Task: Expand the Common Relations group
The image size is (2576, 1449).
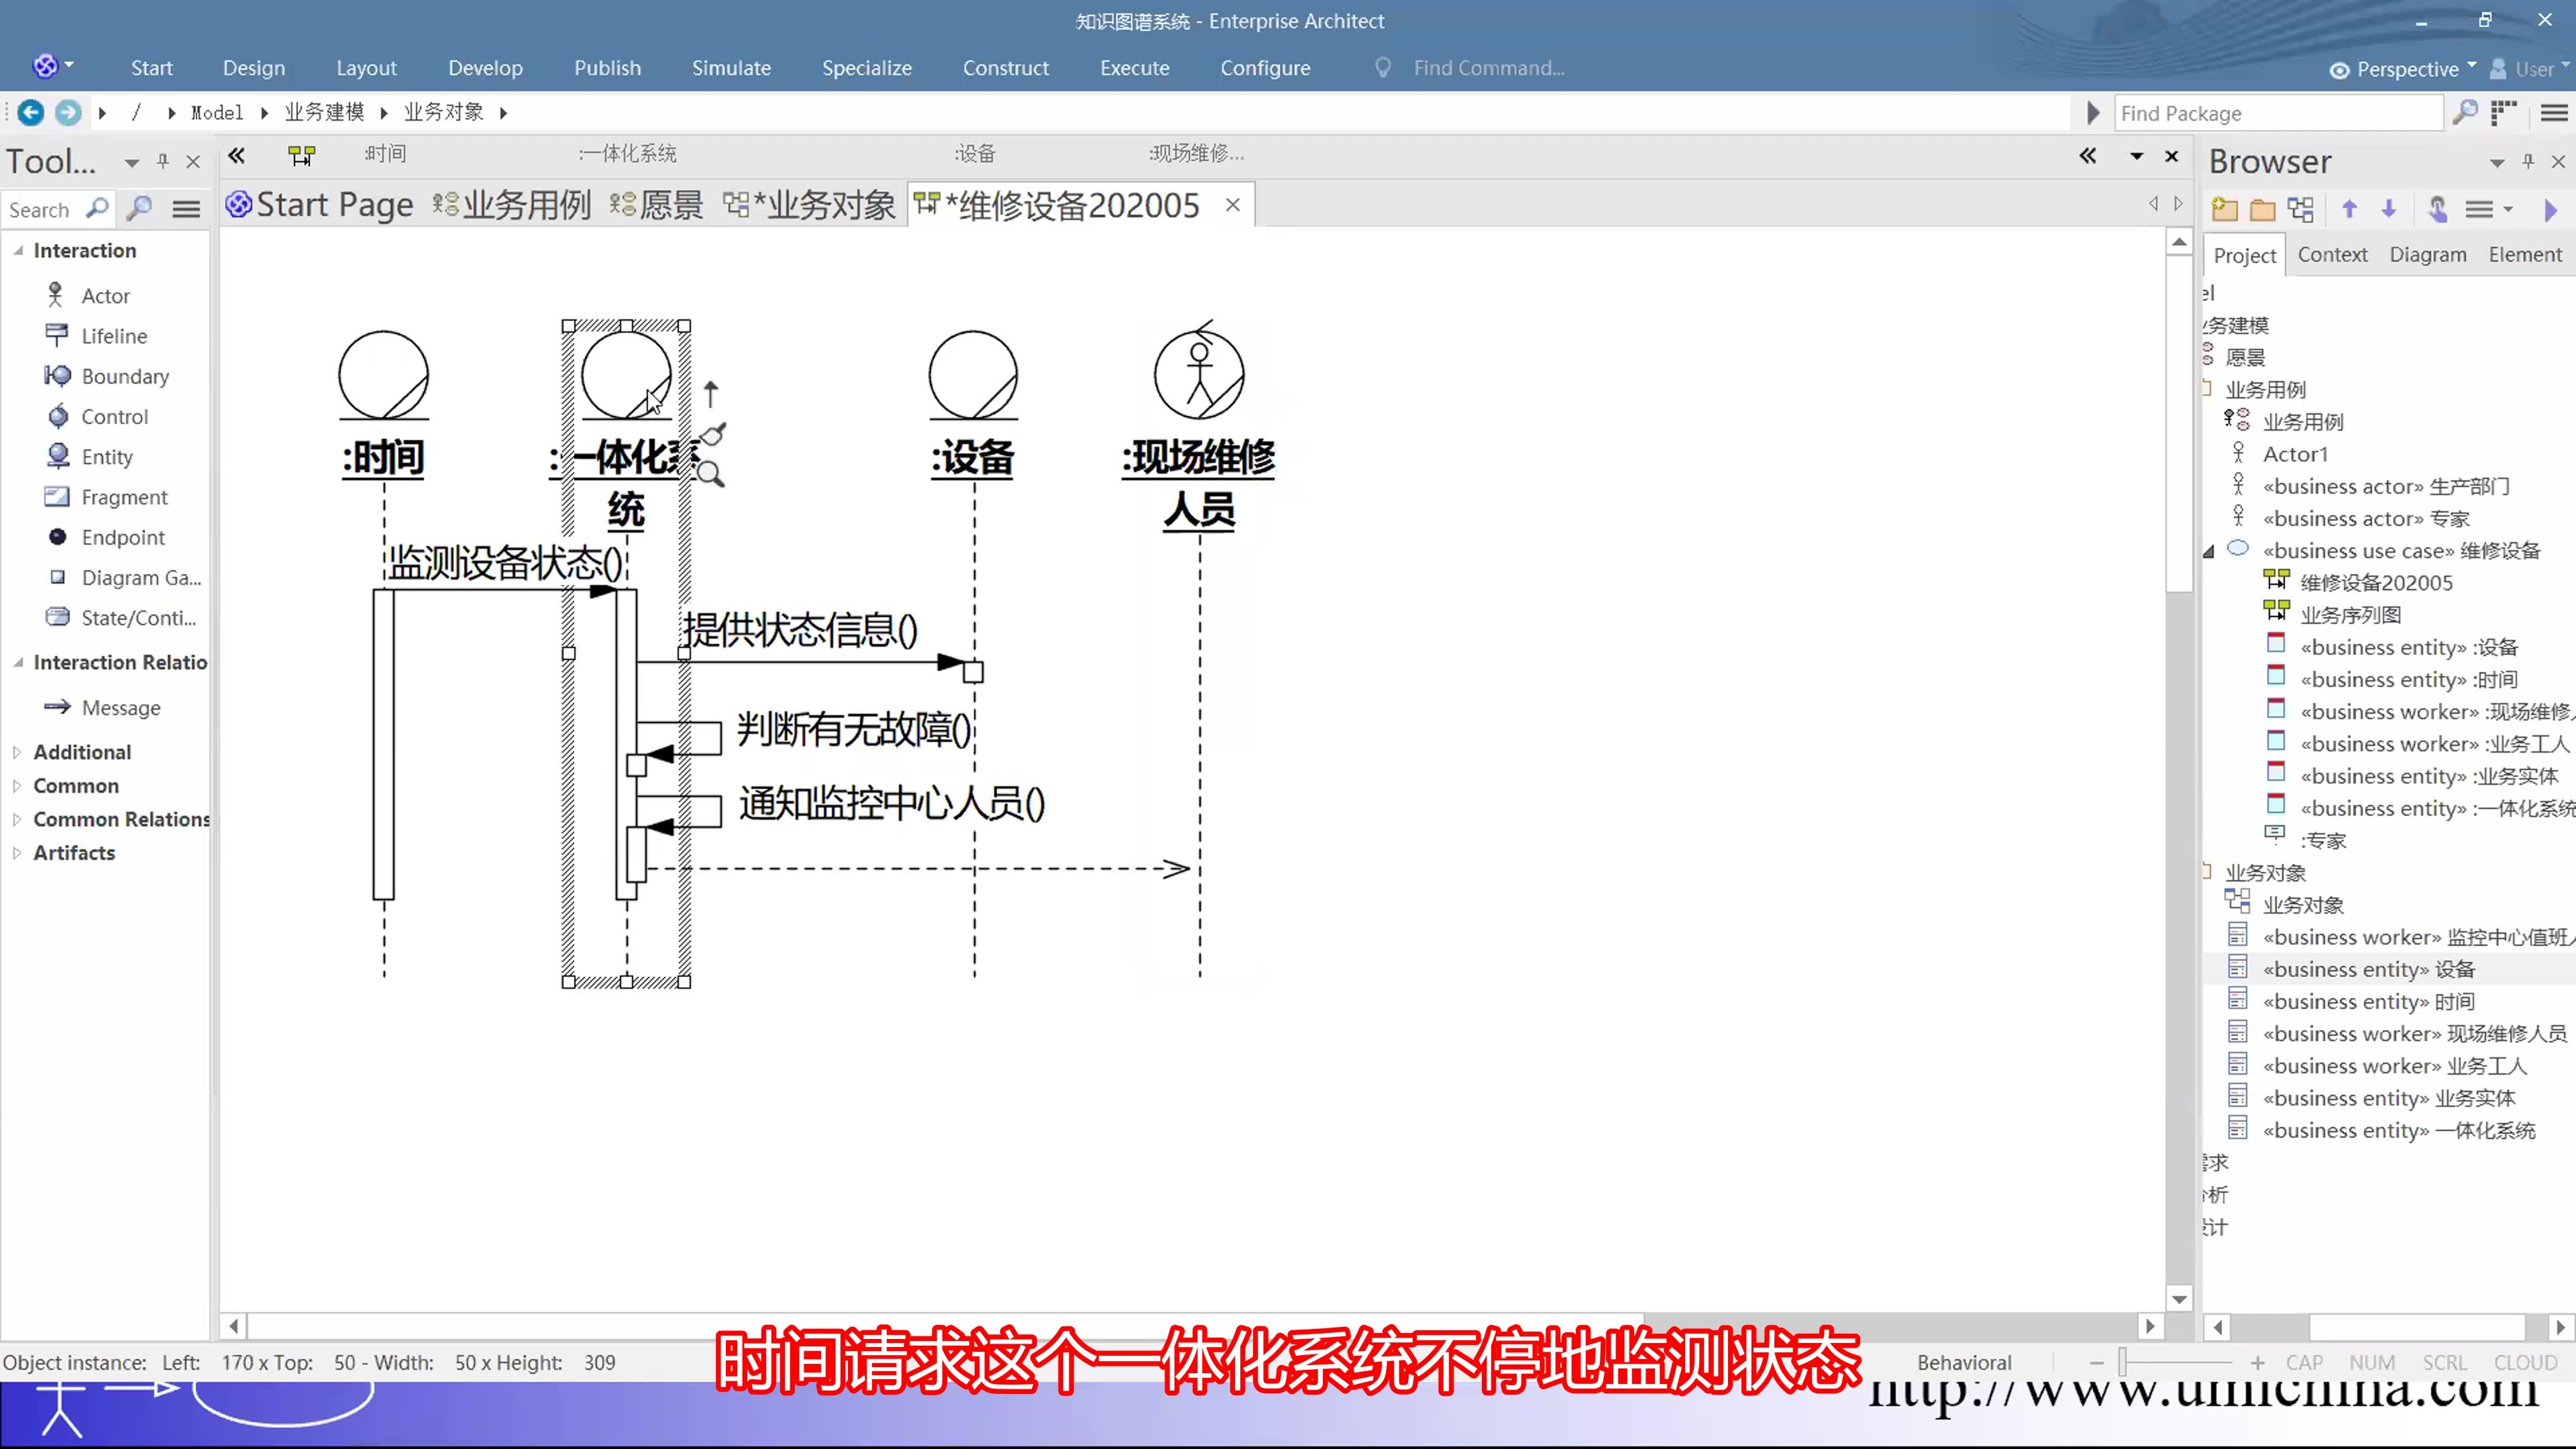Action: pos(17,819)
